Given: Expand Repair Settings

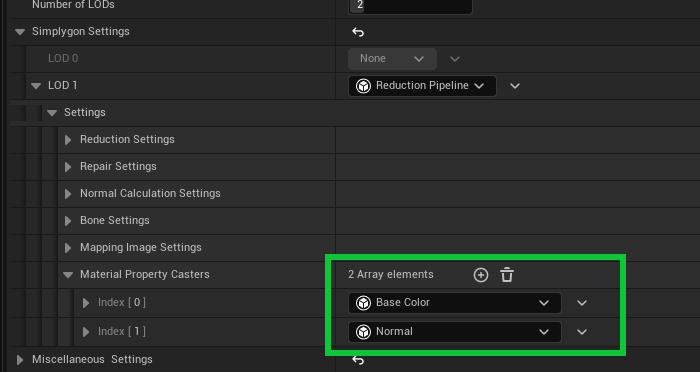Looking at the screenshot, I should 68,167.
